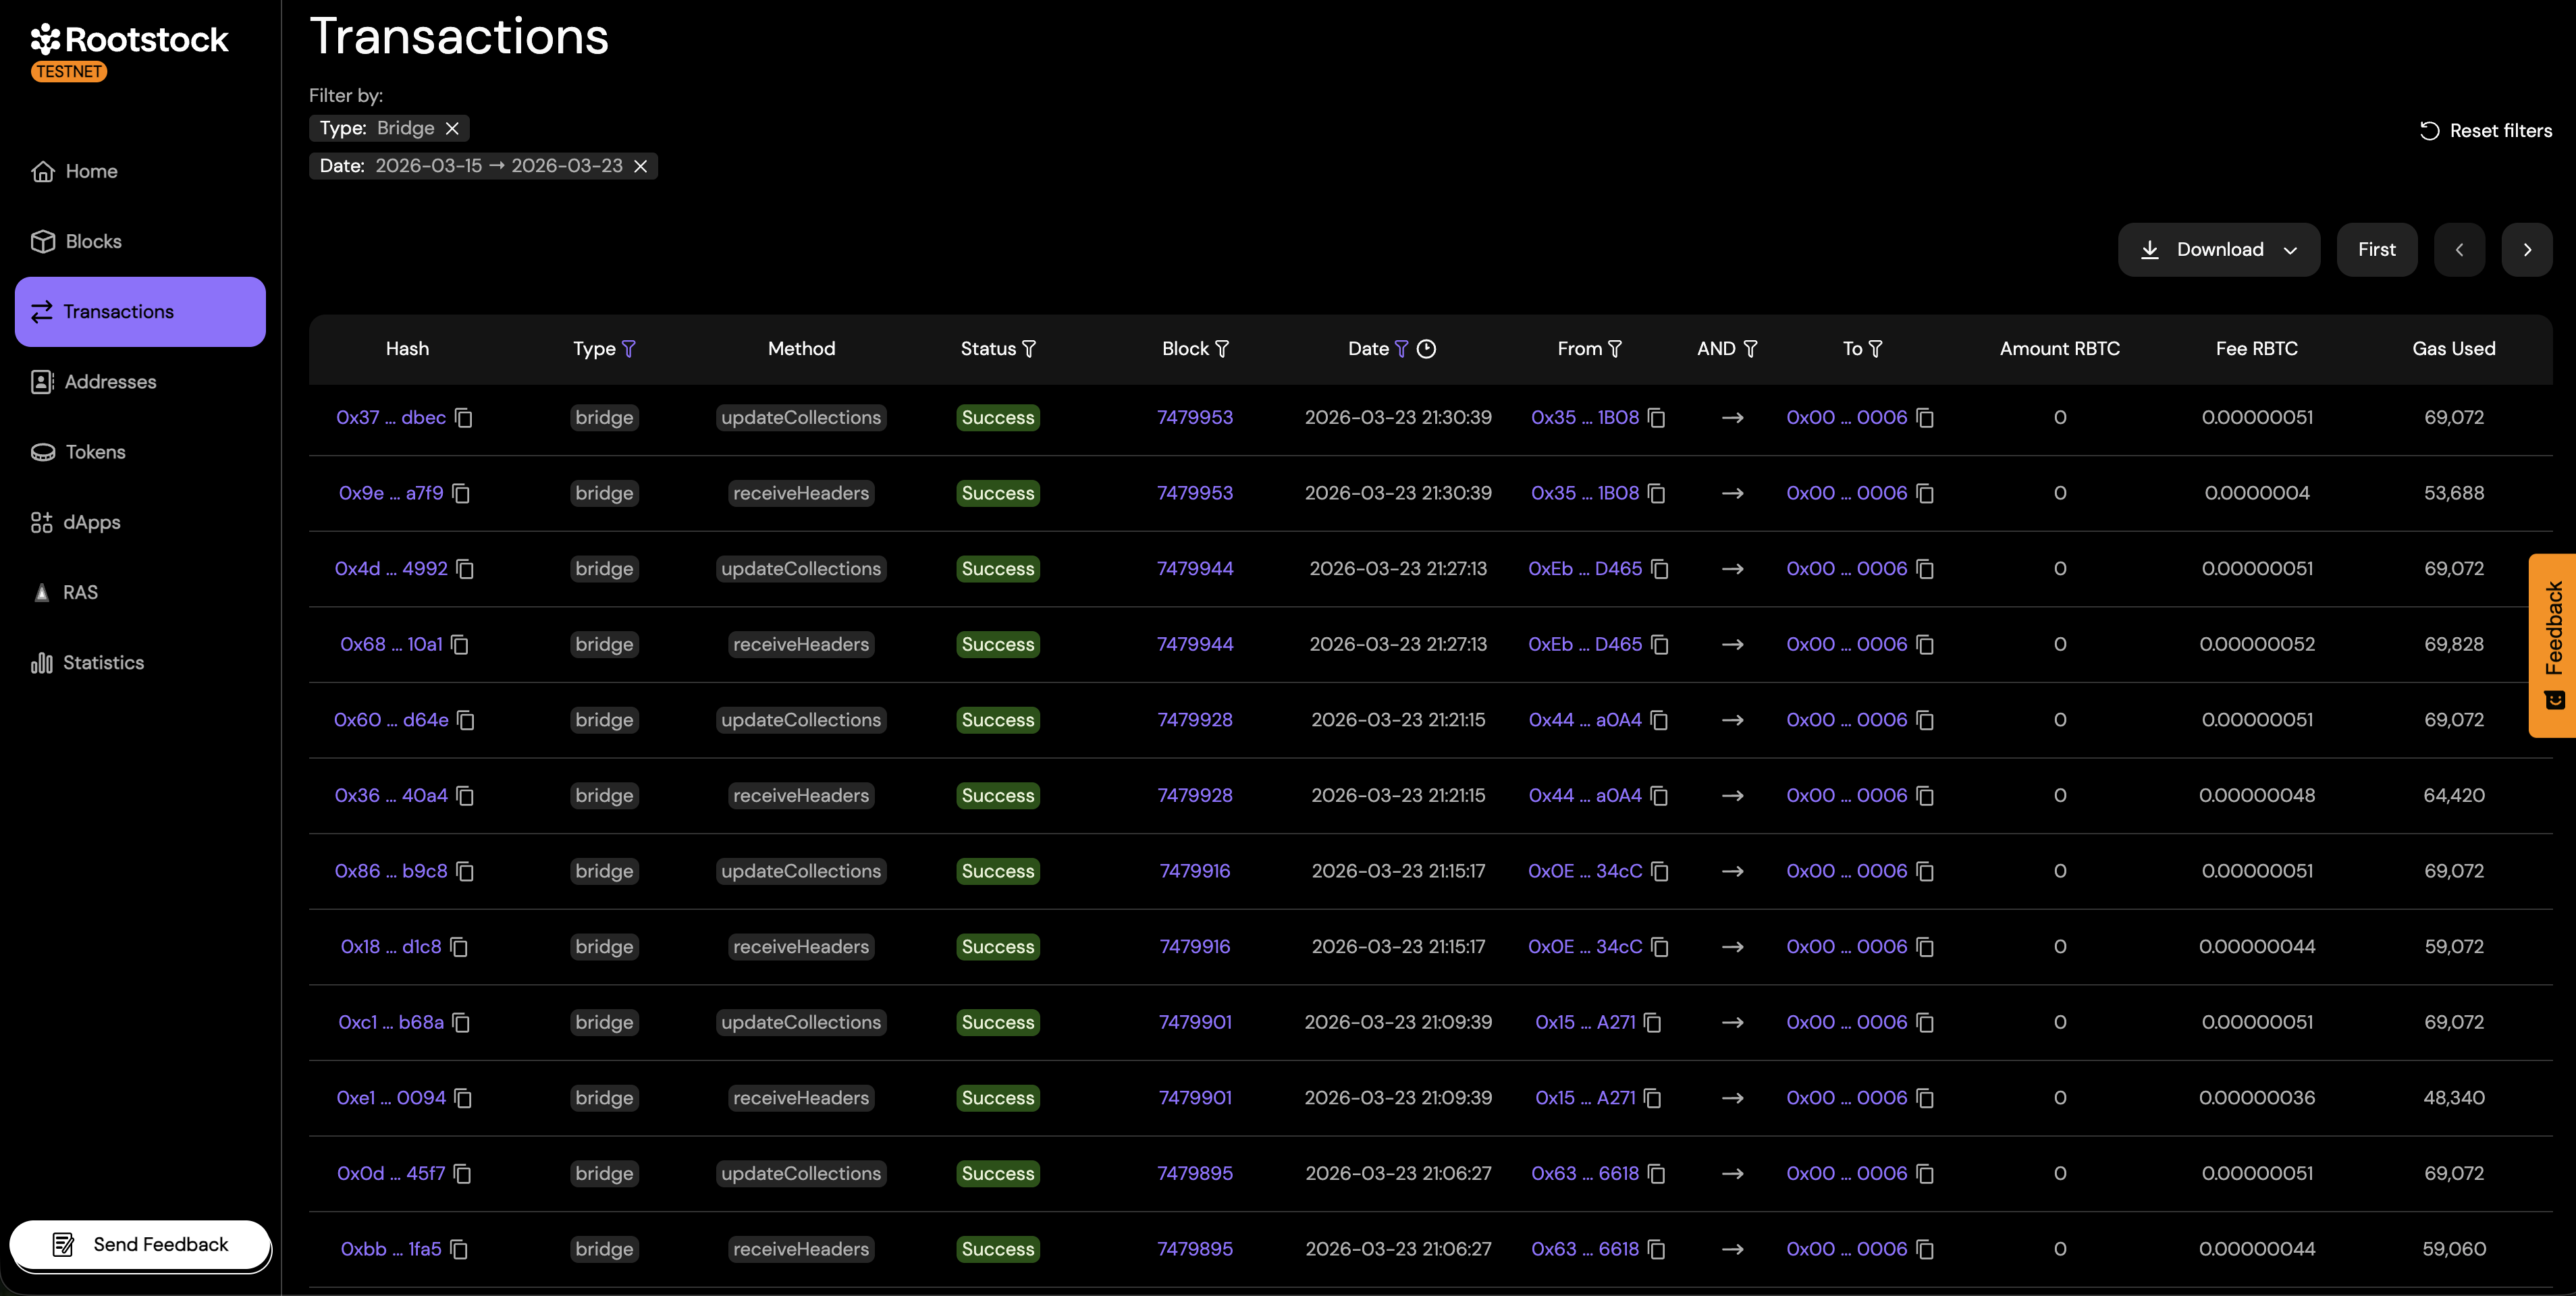The width and height of the screenshot is (2576, 1296).
Task: Open block 7479953 details
Action: coord(1194,418)
